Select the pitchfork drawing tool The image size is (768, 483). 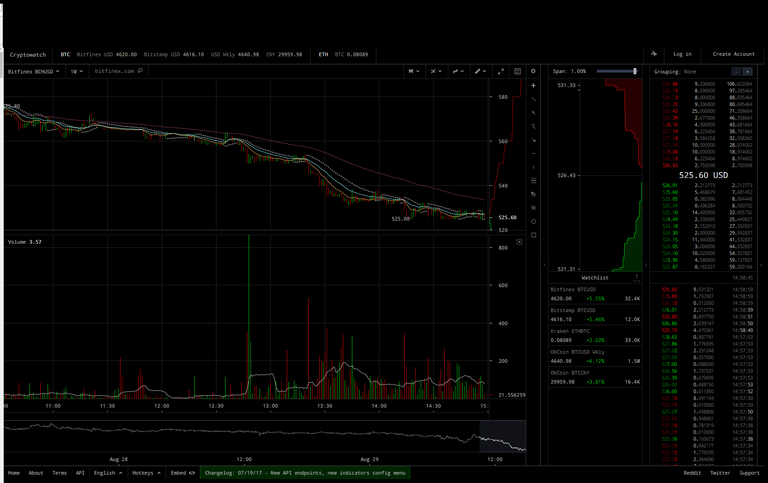pyautogui.click(x=533, y=194)
